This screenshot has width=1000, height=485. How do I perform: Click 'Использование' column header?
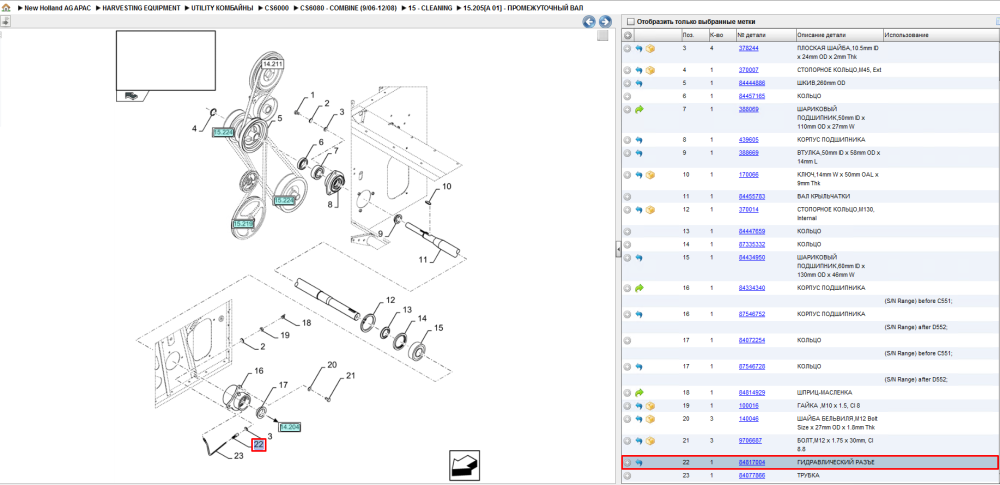pyautogui.click(x=908, y=35)
